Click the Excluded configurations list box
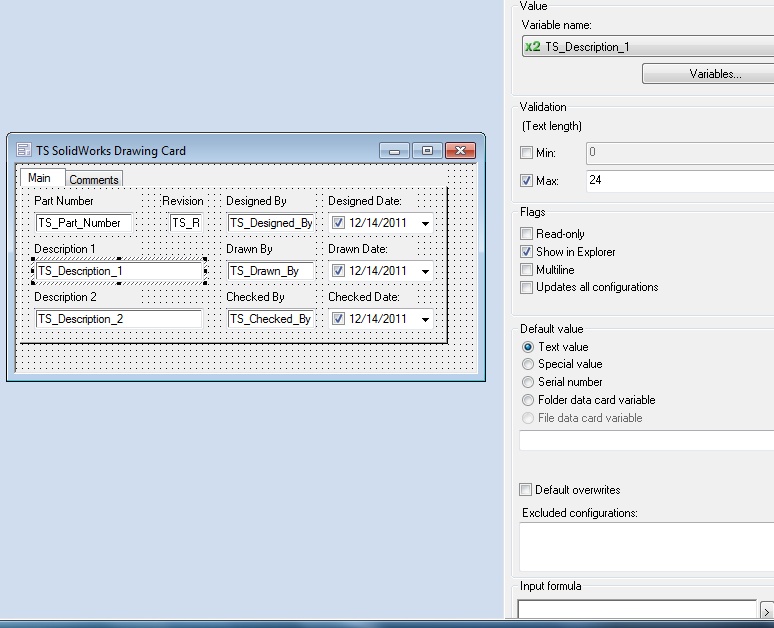The width and height of the screenshot is (774, 628). tap(647, 547)
